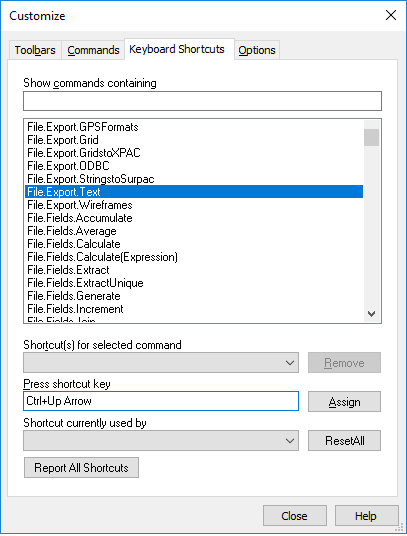Focus the Press shortcut key field
This screenshot has width=407, height=536.
click(x=161, y=401)
